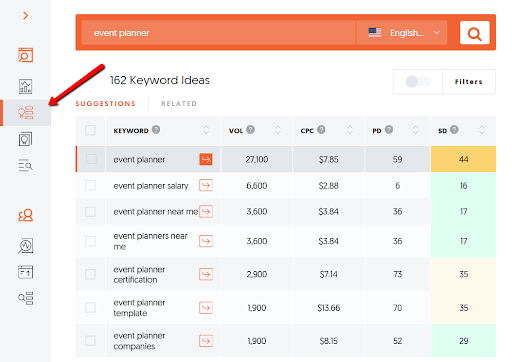The height and width of the screenshot is (362, 512).
Task: Check the box for 'event planner template'
Action: (x=90, y=307)
